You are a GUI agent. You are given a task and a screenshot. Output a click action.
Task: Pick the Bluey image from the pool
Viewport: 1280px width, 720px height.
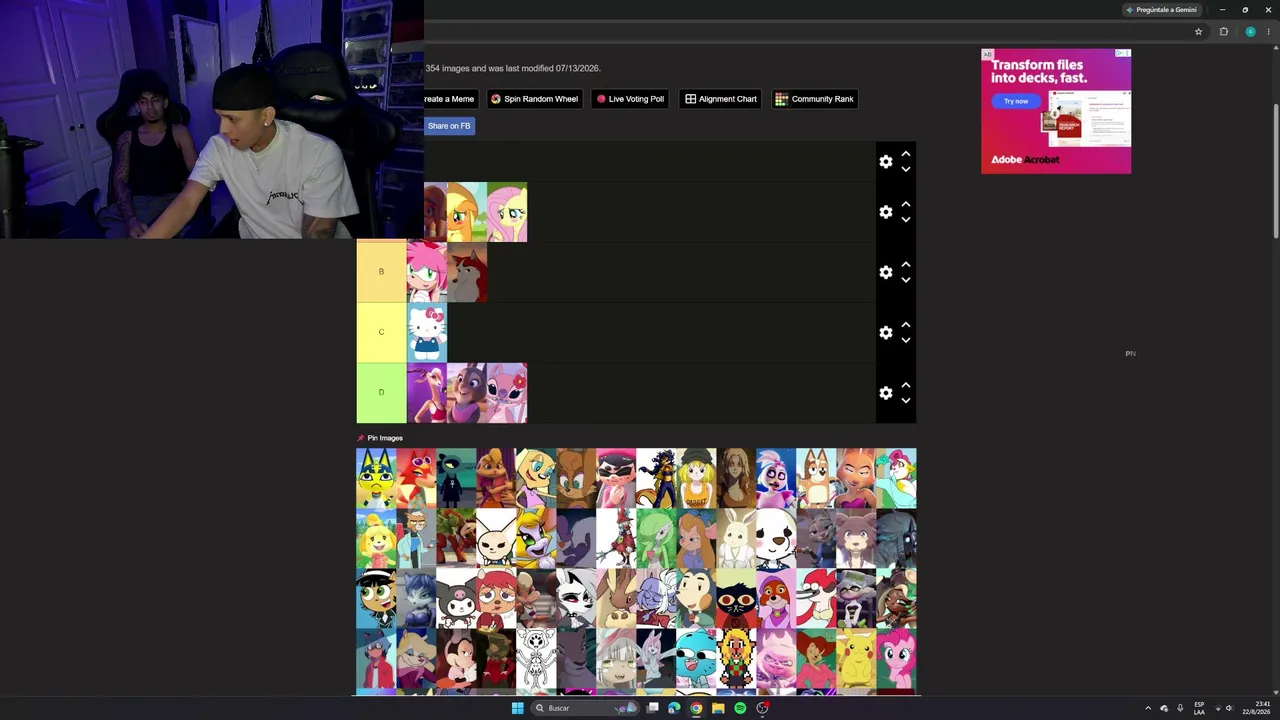[816, 478]
